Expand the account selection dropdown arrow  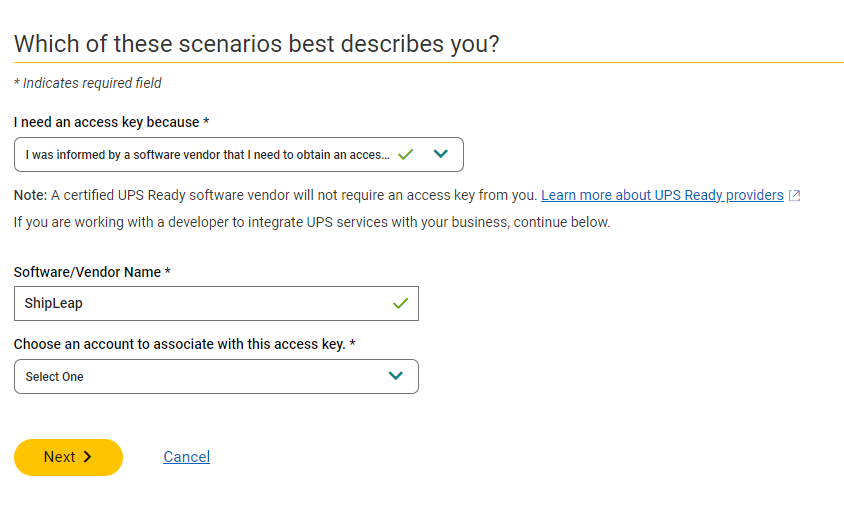point(396,376)
